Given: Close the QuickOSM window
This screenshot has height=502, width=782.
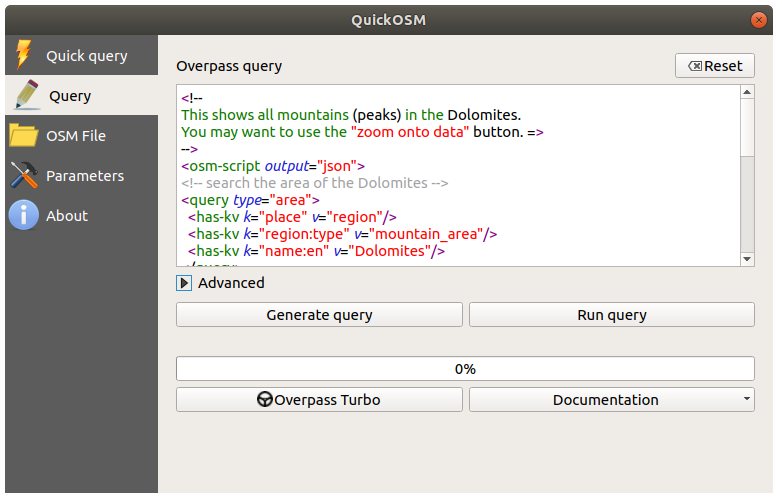Looking at the screenshot, I should click(x=760, y=19).
